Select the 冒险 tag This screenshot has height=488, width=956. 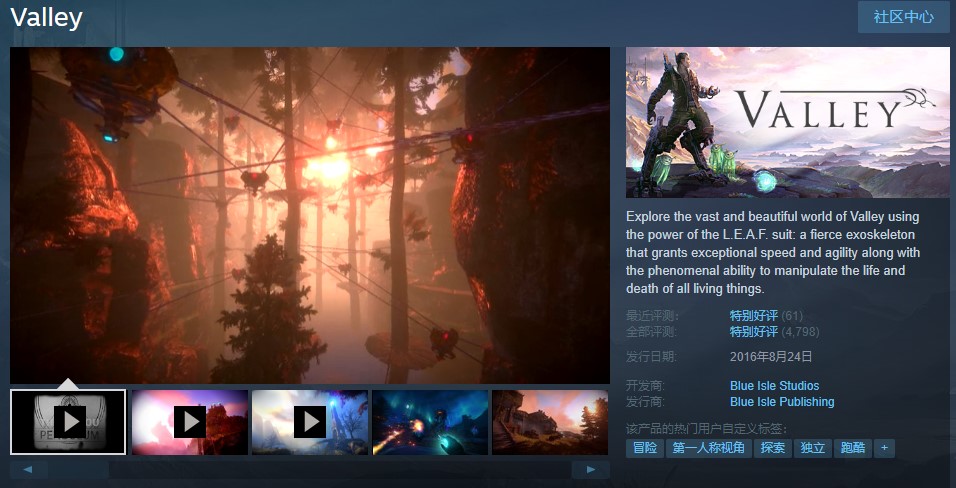click(644, 448)
